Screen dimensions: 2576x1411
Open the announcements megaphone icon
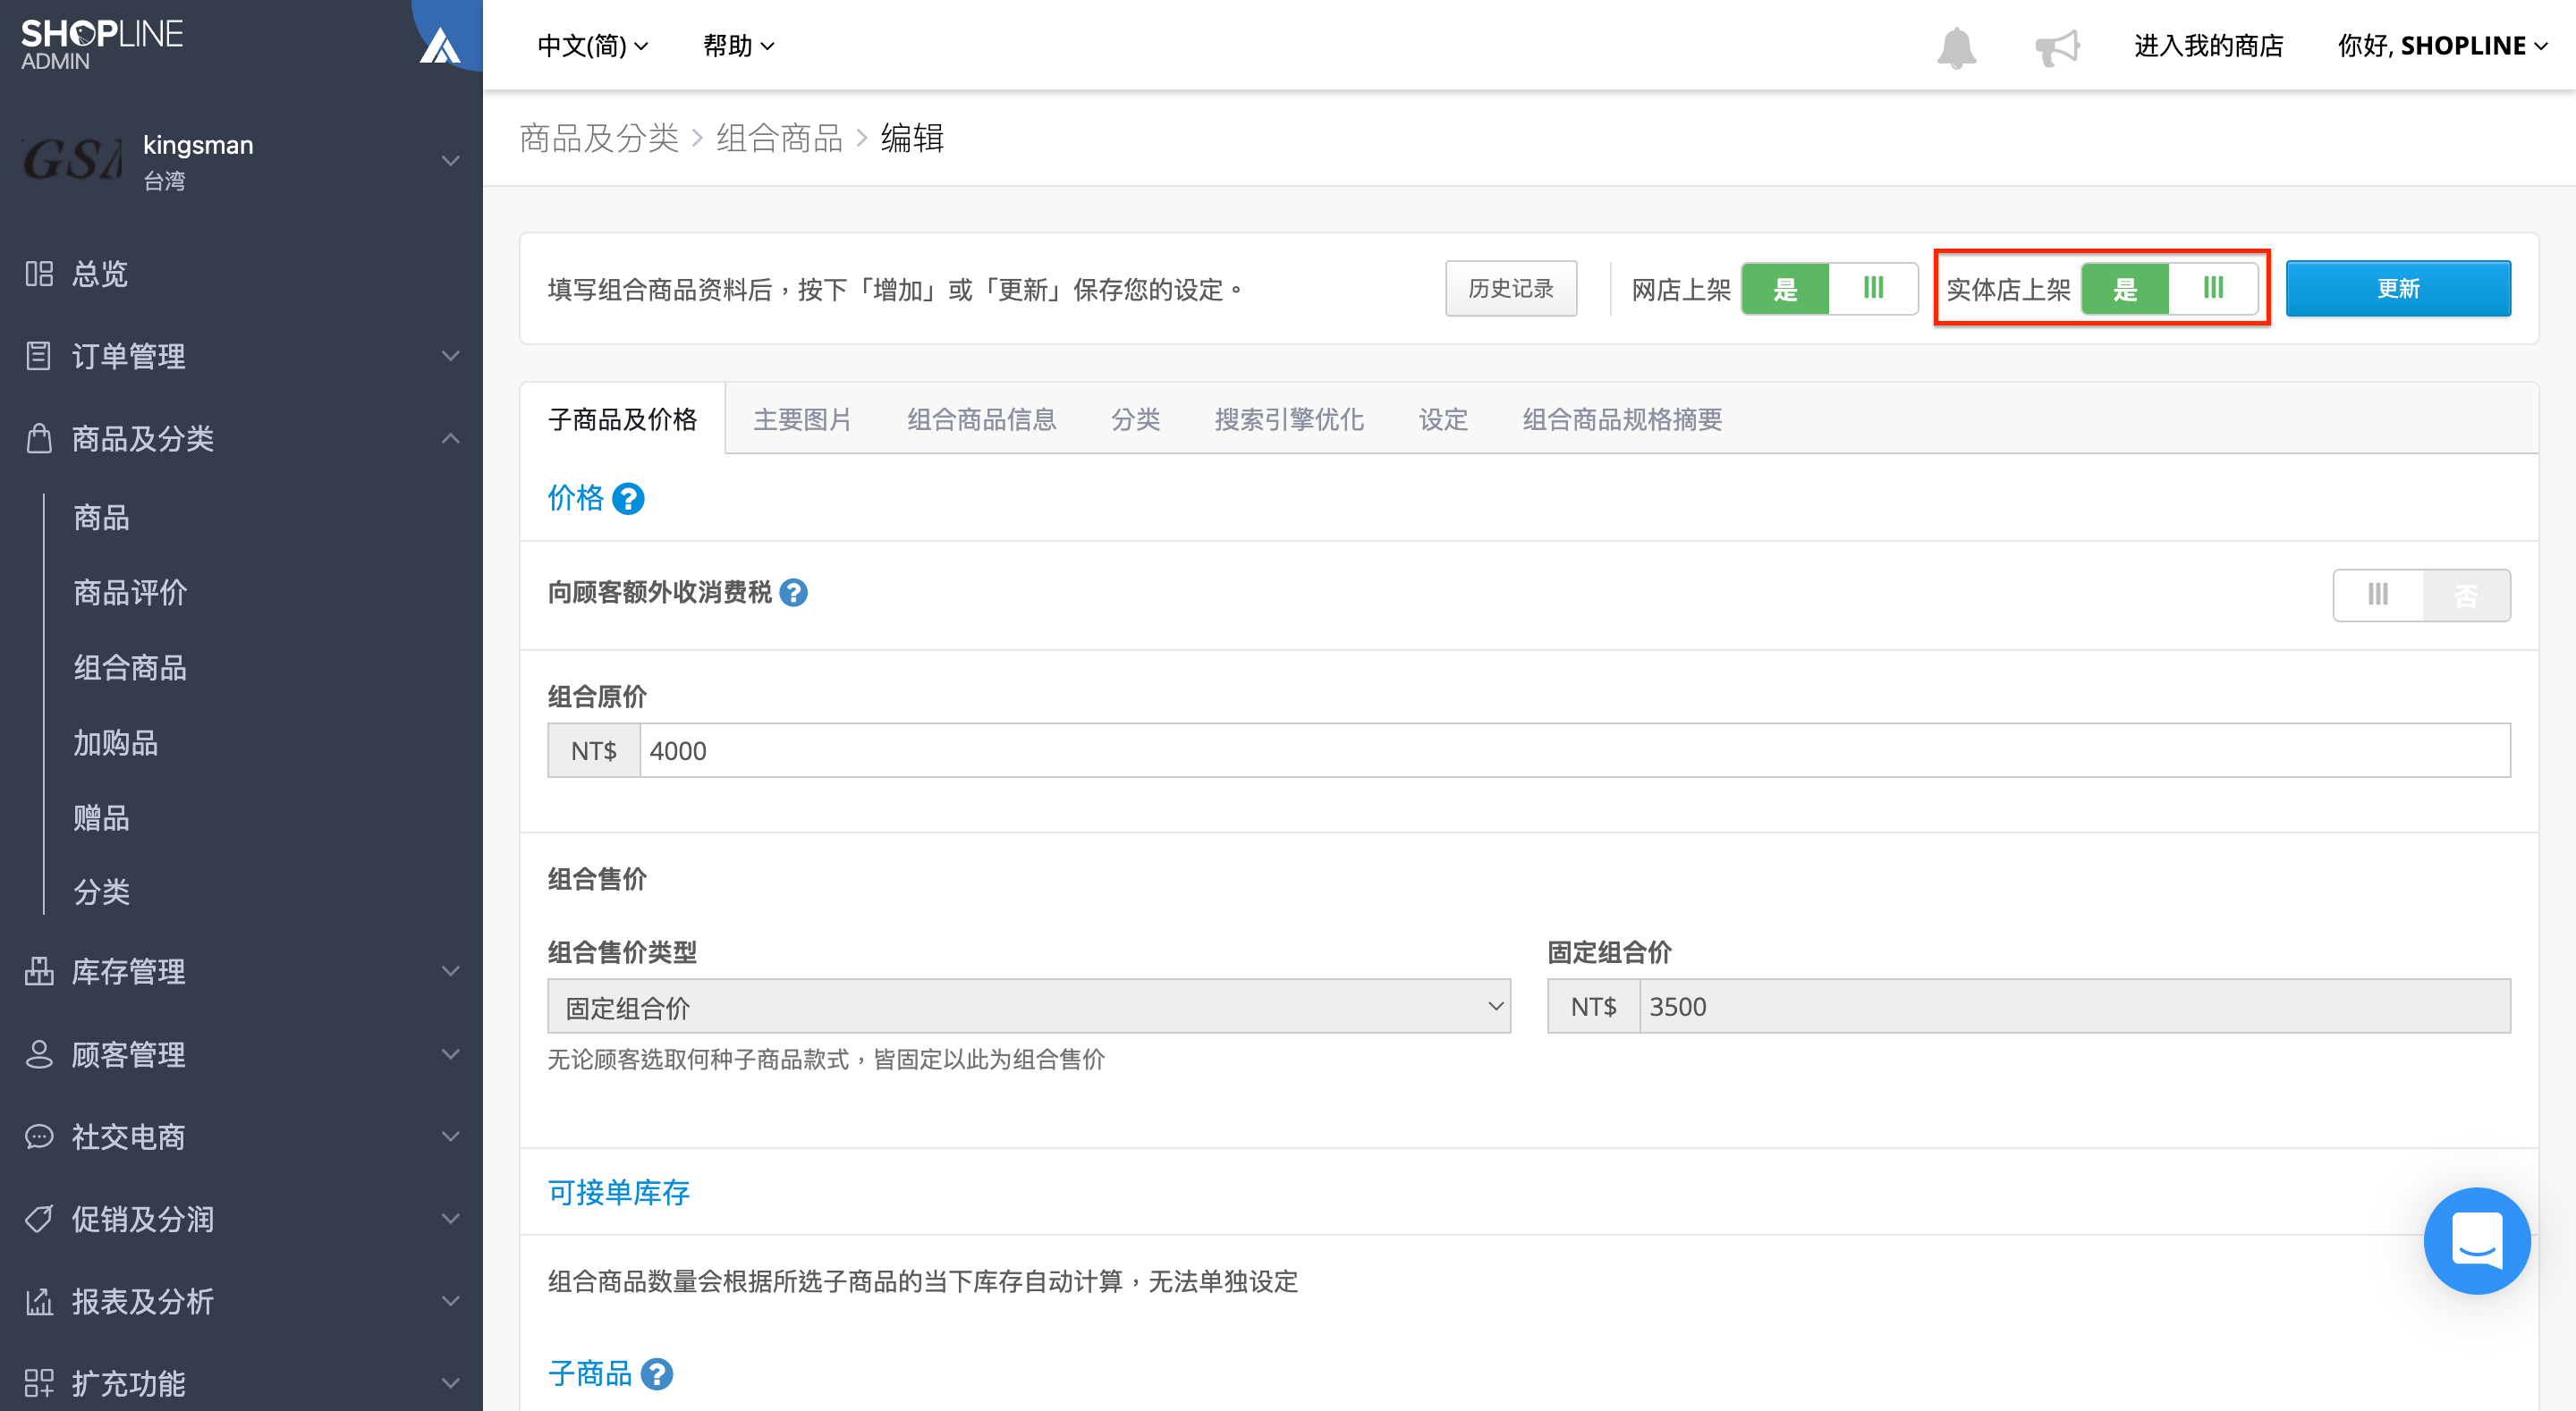pos(2057,47)
